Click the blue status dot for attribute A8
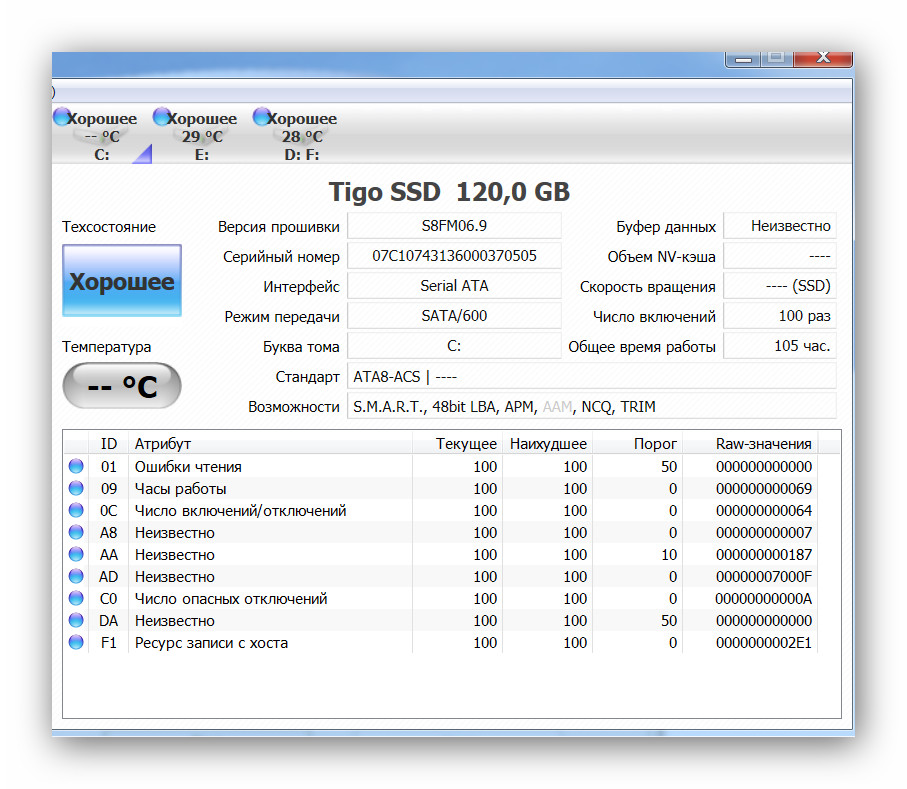The width and height of the screenshot is (907, 789). (76, 532)
